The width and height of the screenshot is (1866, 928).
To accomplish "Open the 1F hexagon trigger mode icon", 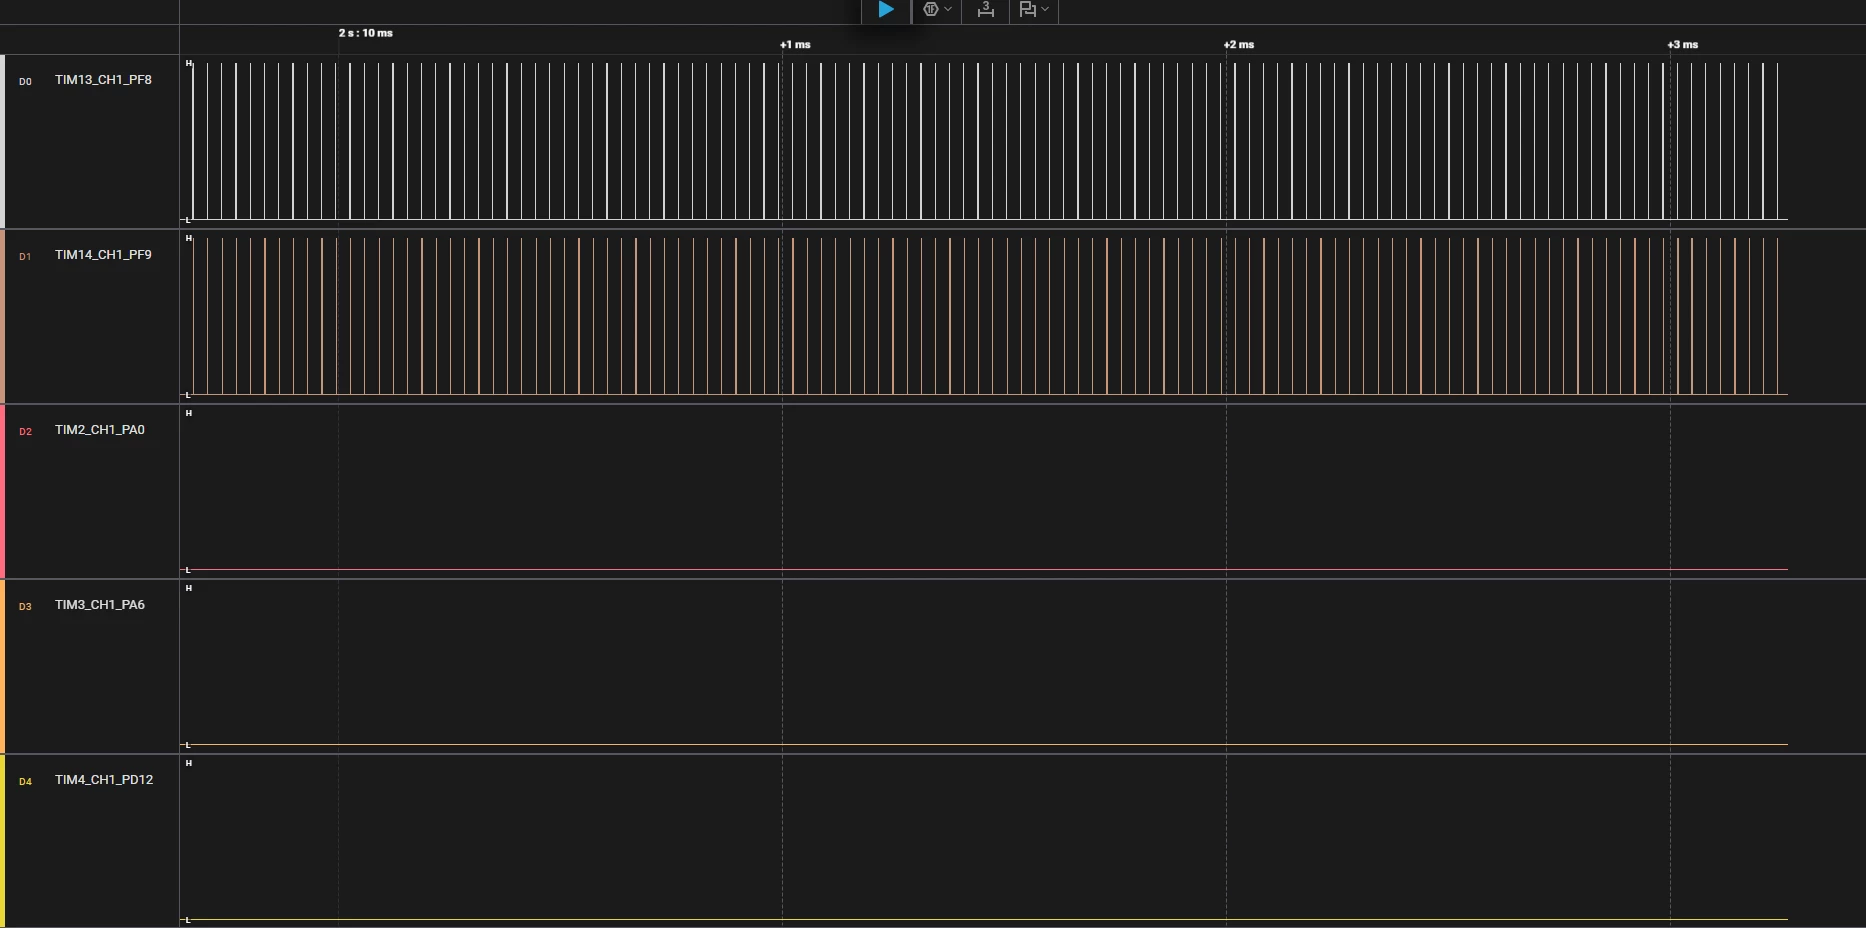I will pos(931,10).
